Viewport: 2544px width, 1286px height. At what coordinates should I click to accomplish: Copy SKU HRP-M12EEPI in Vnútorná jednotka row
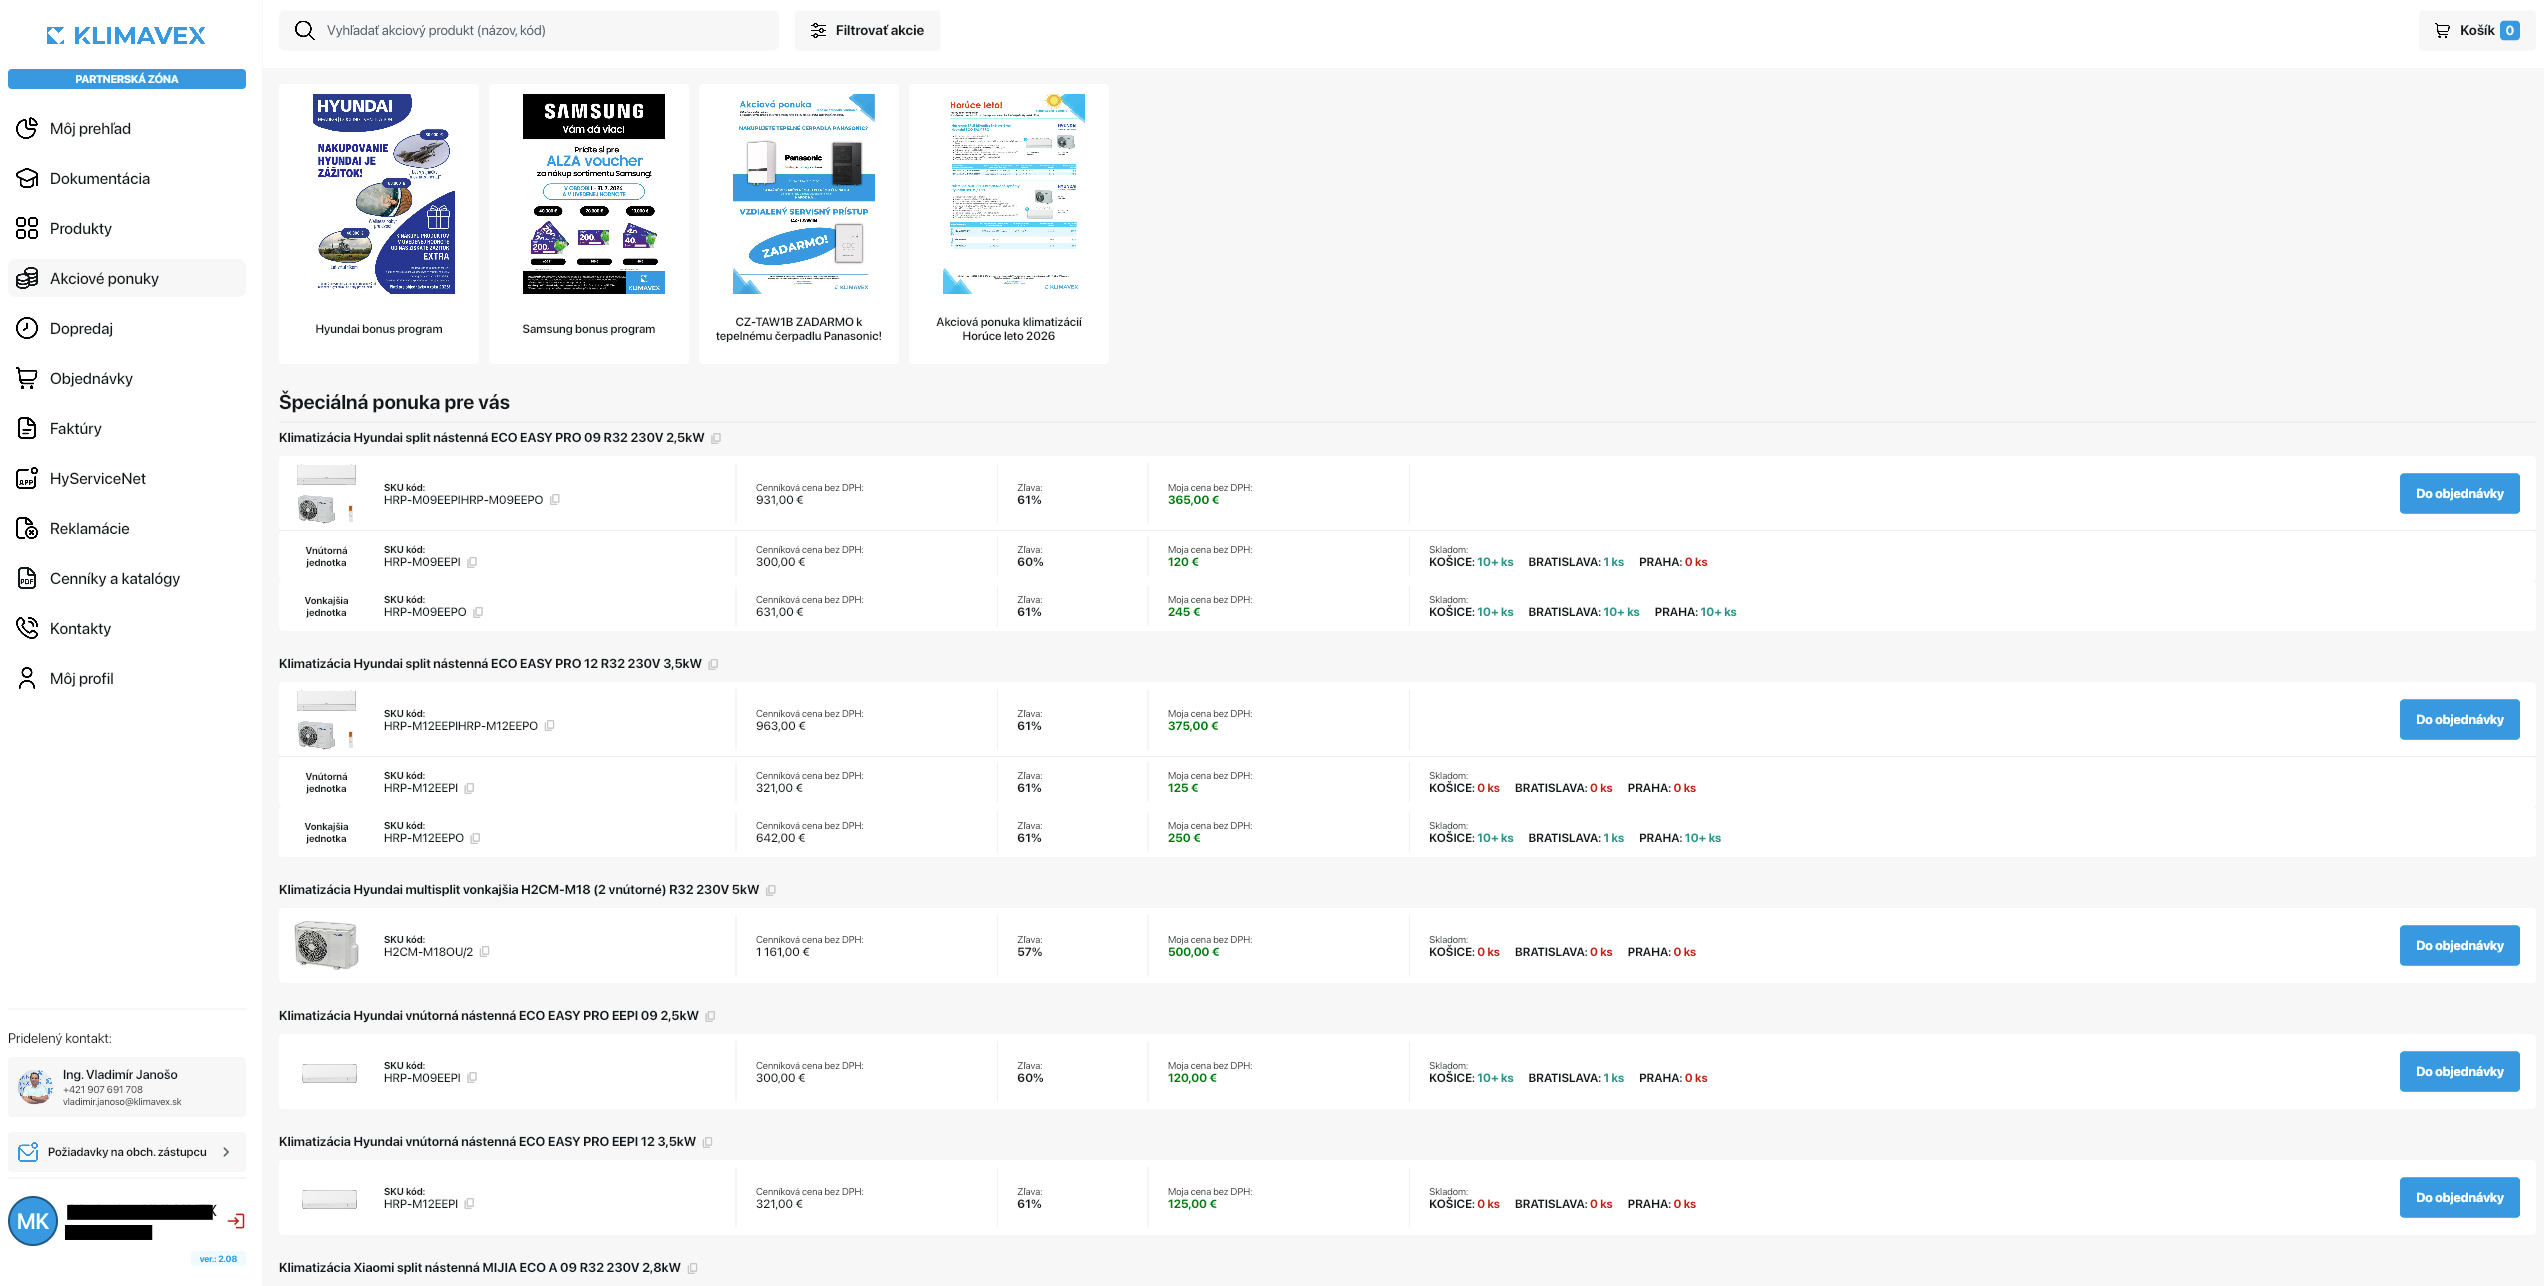pyautogui.click(x=469, y=788)
